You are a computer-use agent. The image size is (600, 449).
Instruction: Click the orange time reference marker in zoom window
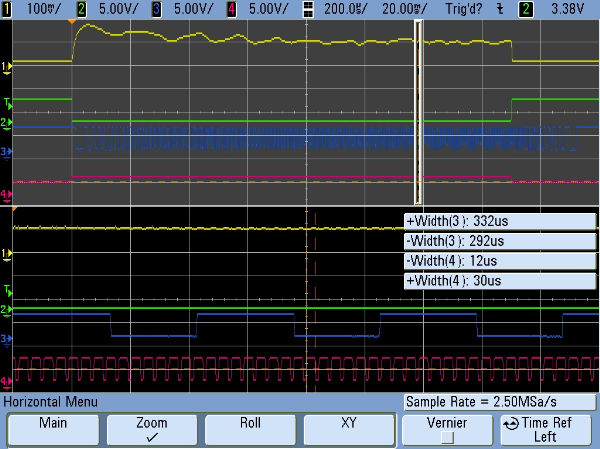[x=15, y=209]
